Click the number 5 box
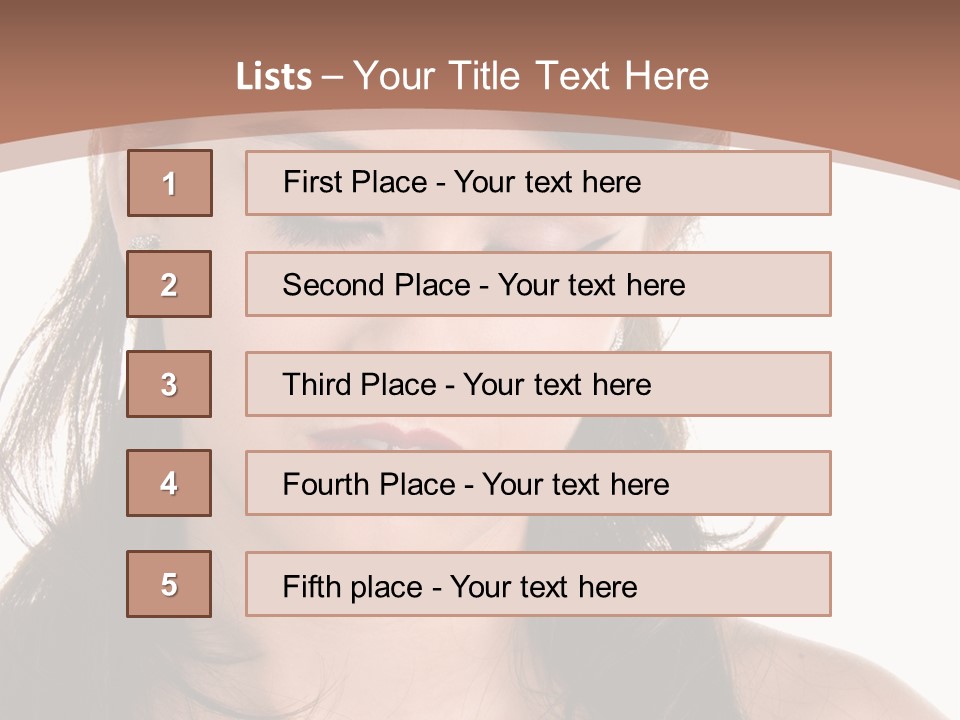The image size is (960, 720). [x=169, y=584]
